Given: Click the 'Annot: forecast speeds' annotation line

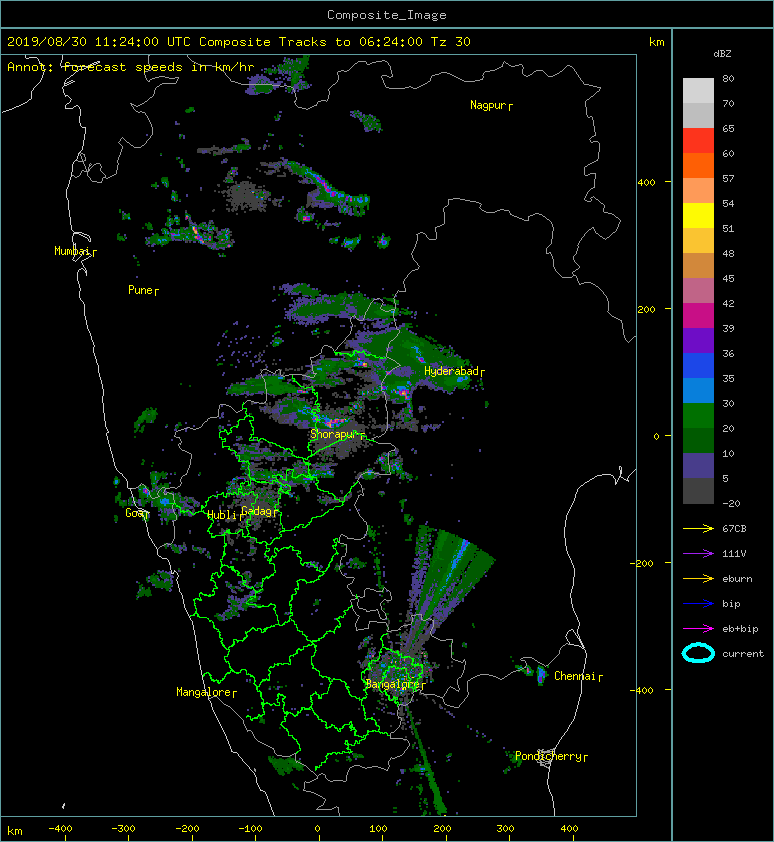Looking at the screenshot, I should [131, 67].
